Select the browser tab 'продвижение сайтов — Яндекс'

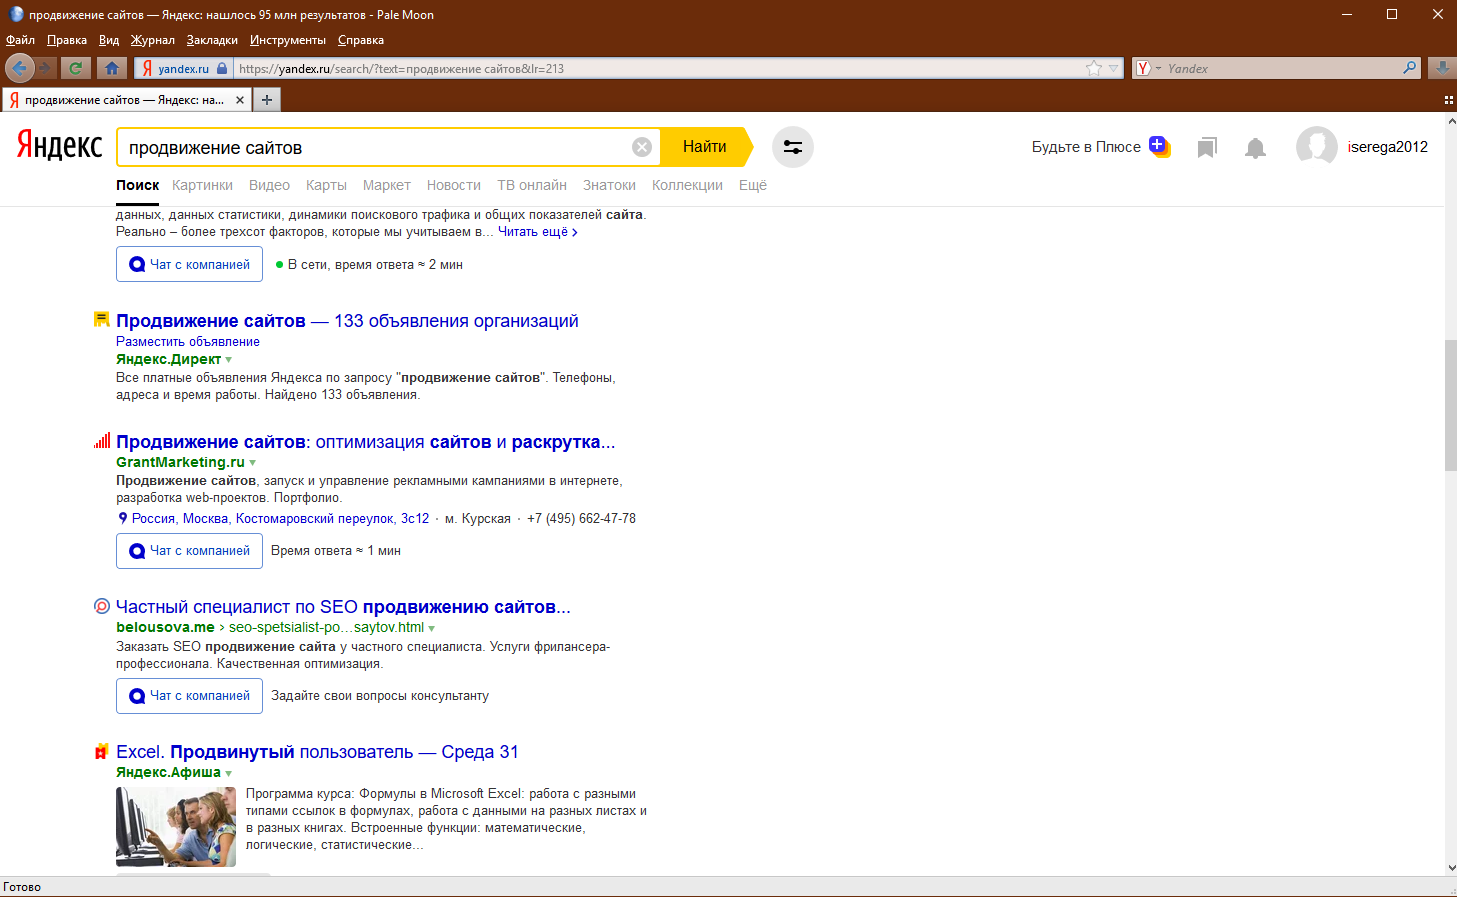[x=126, y=100]
